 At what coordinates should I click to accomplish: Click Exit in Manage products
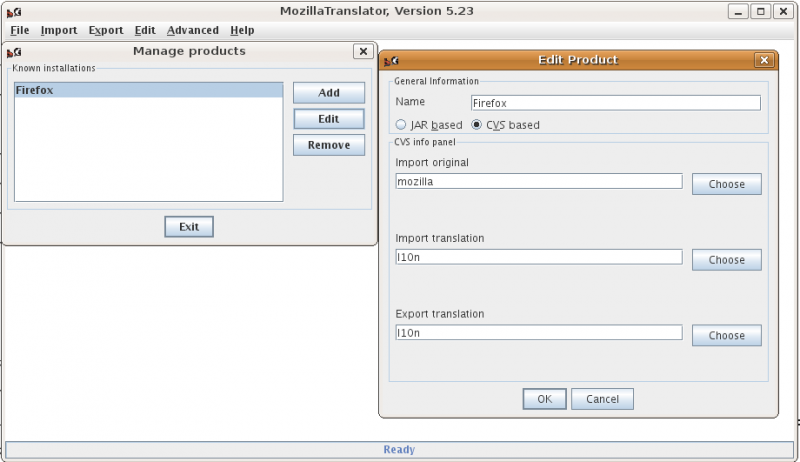[189, 227]
